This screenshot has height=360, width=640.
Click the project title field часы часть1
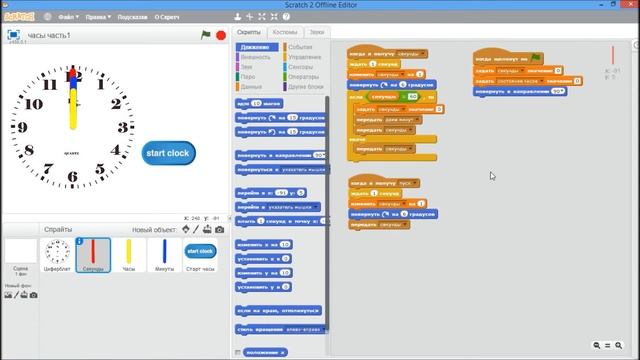click(49, 36)
